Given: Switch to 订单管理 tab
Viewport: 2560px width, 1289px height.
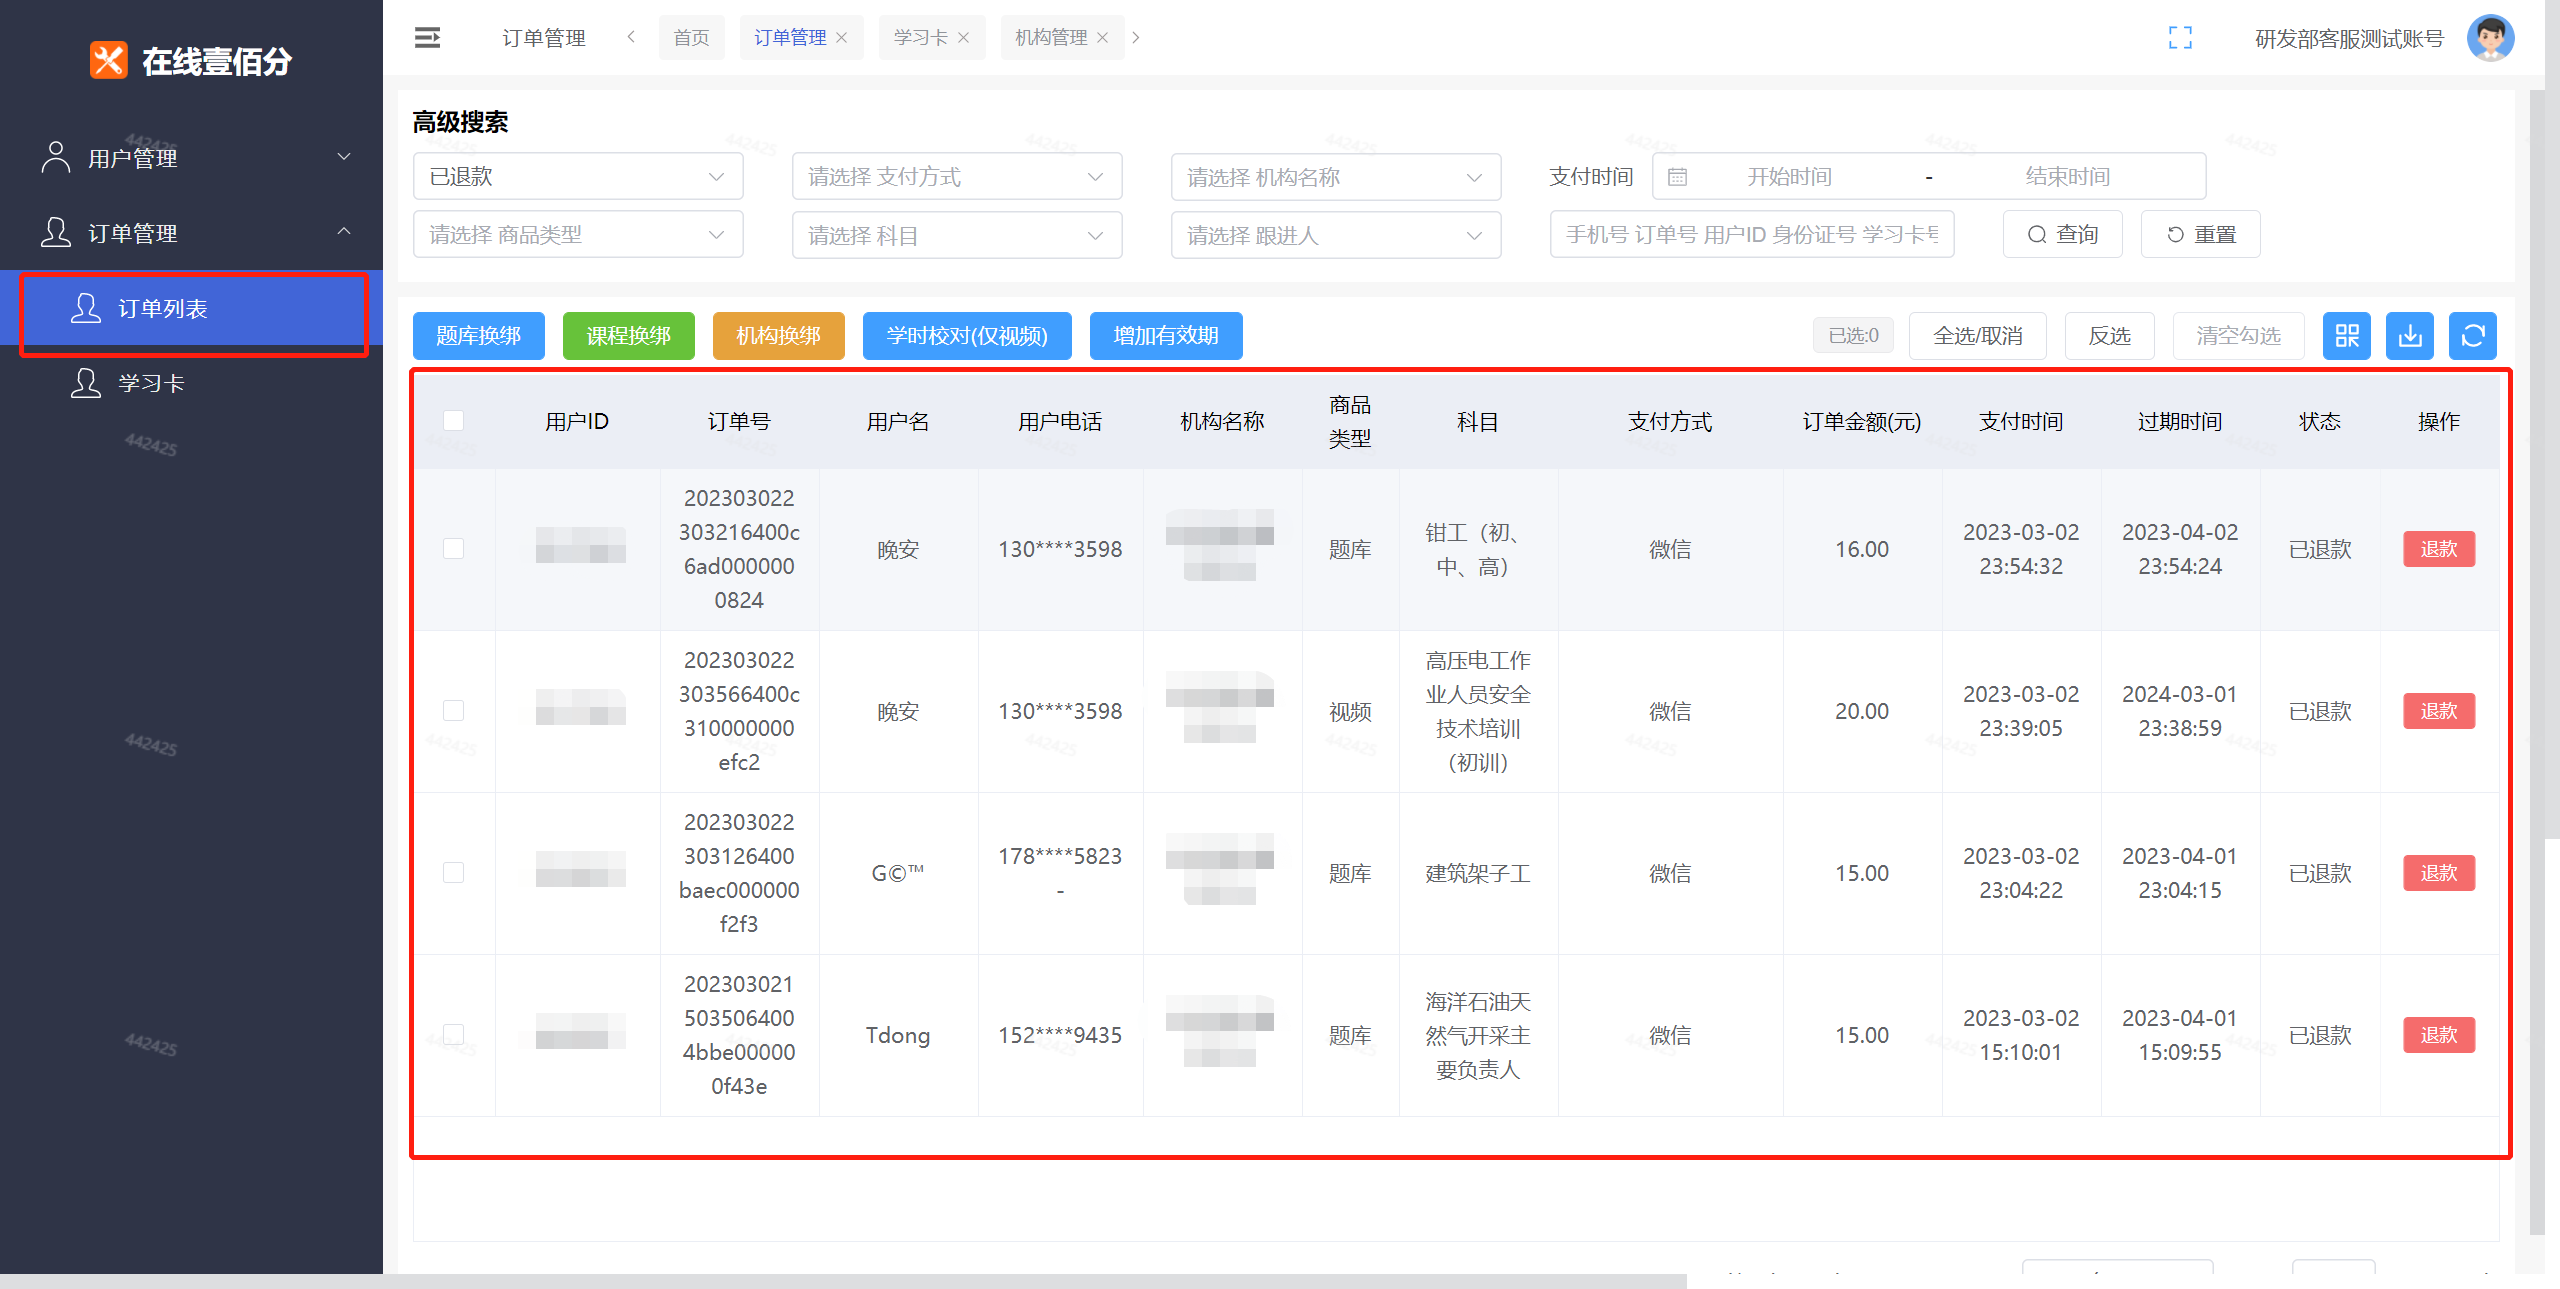Looking at the screenshot, I should [x=790, y=38].
